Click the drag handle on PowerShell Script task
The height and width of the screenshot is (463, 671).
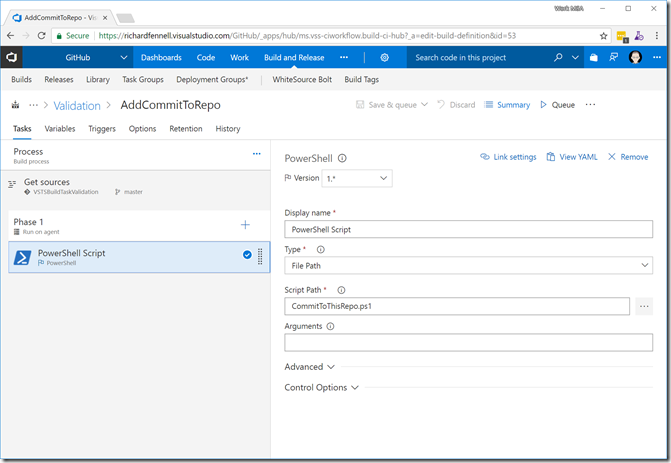(x=260, y=256)
